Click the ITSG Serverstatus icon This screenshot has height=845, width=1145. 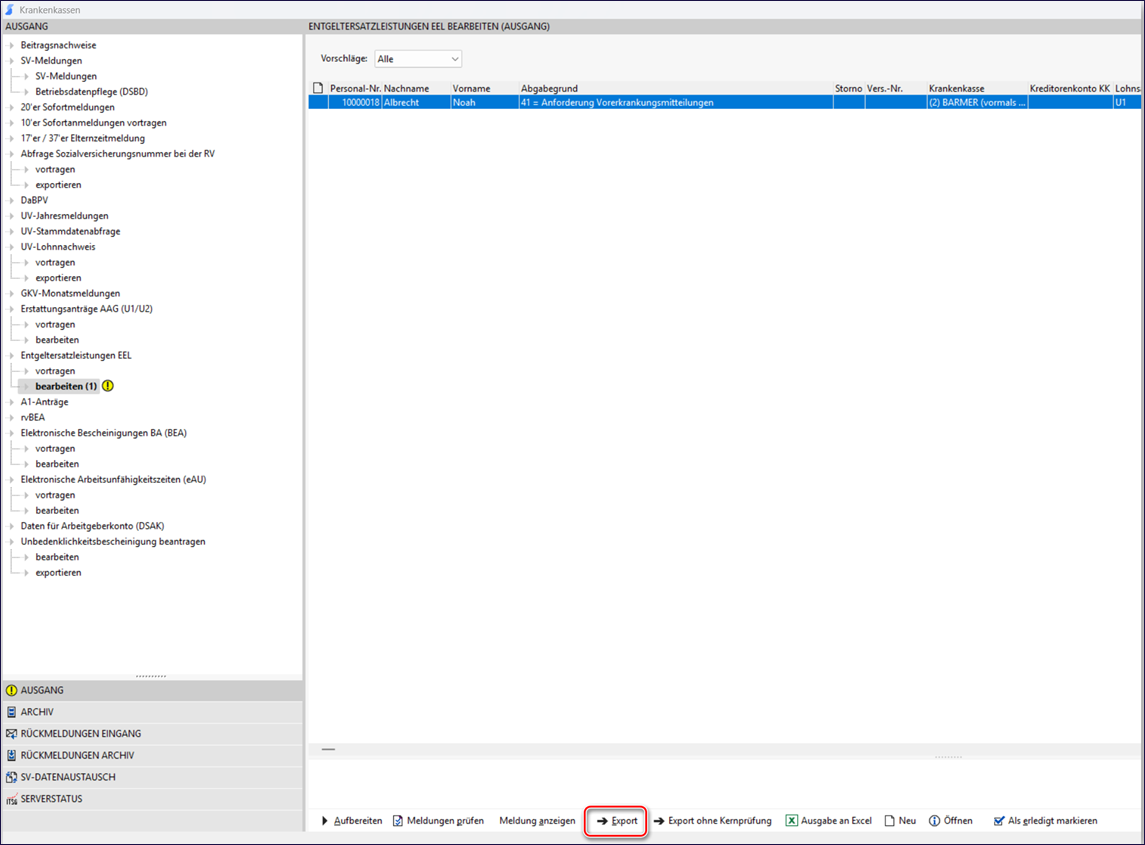pyautogui.click(x=11, y=800)
